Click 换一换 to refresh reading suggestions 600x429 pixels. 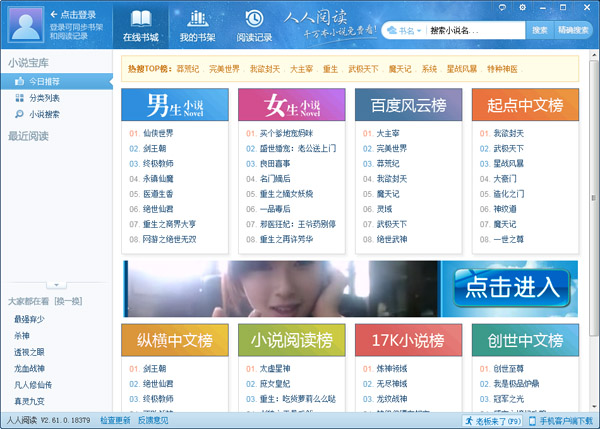(x=68, y=299)
